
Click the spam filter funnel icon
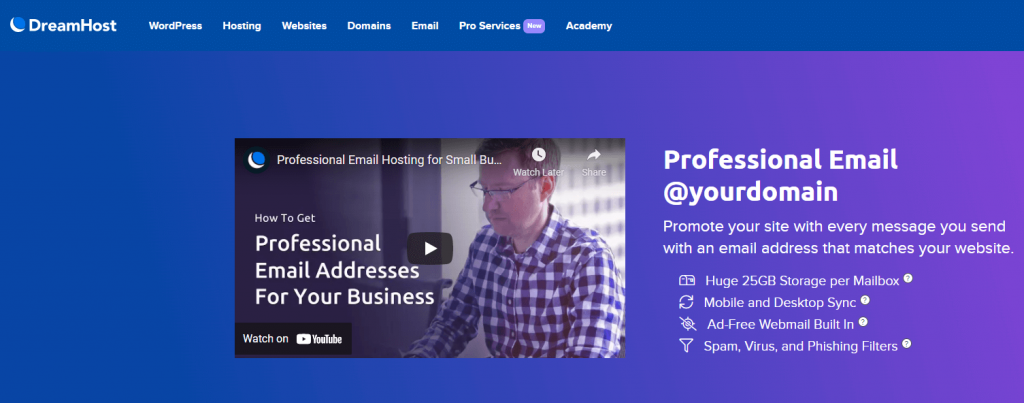coord(685,346)
